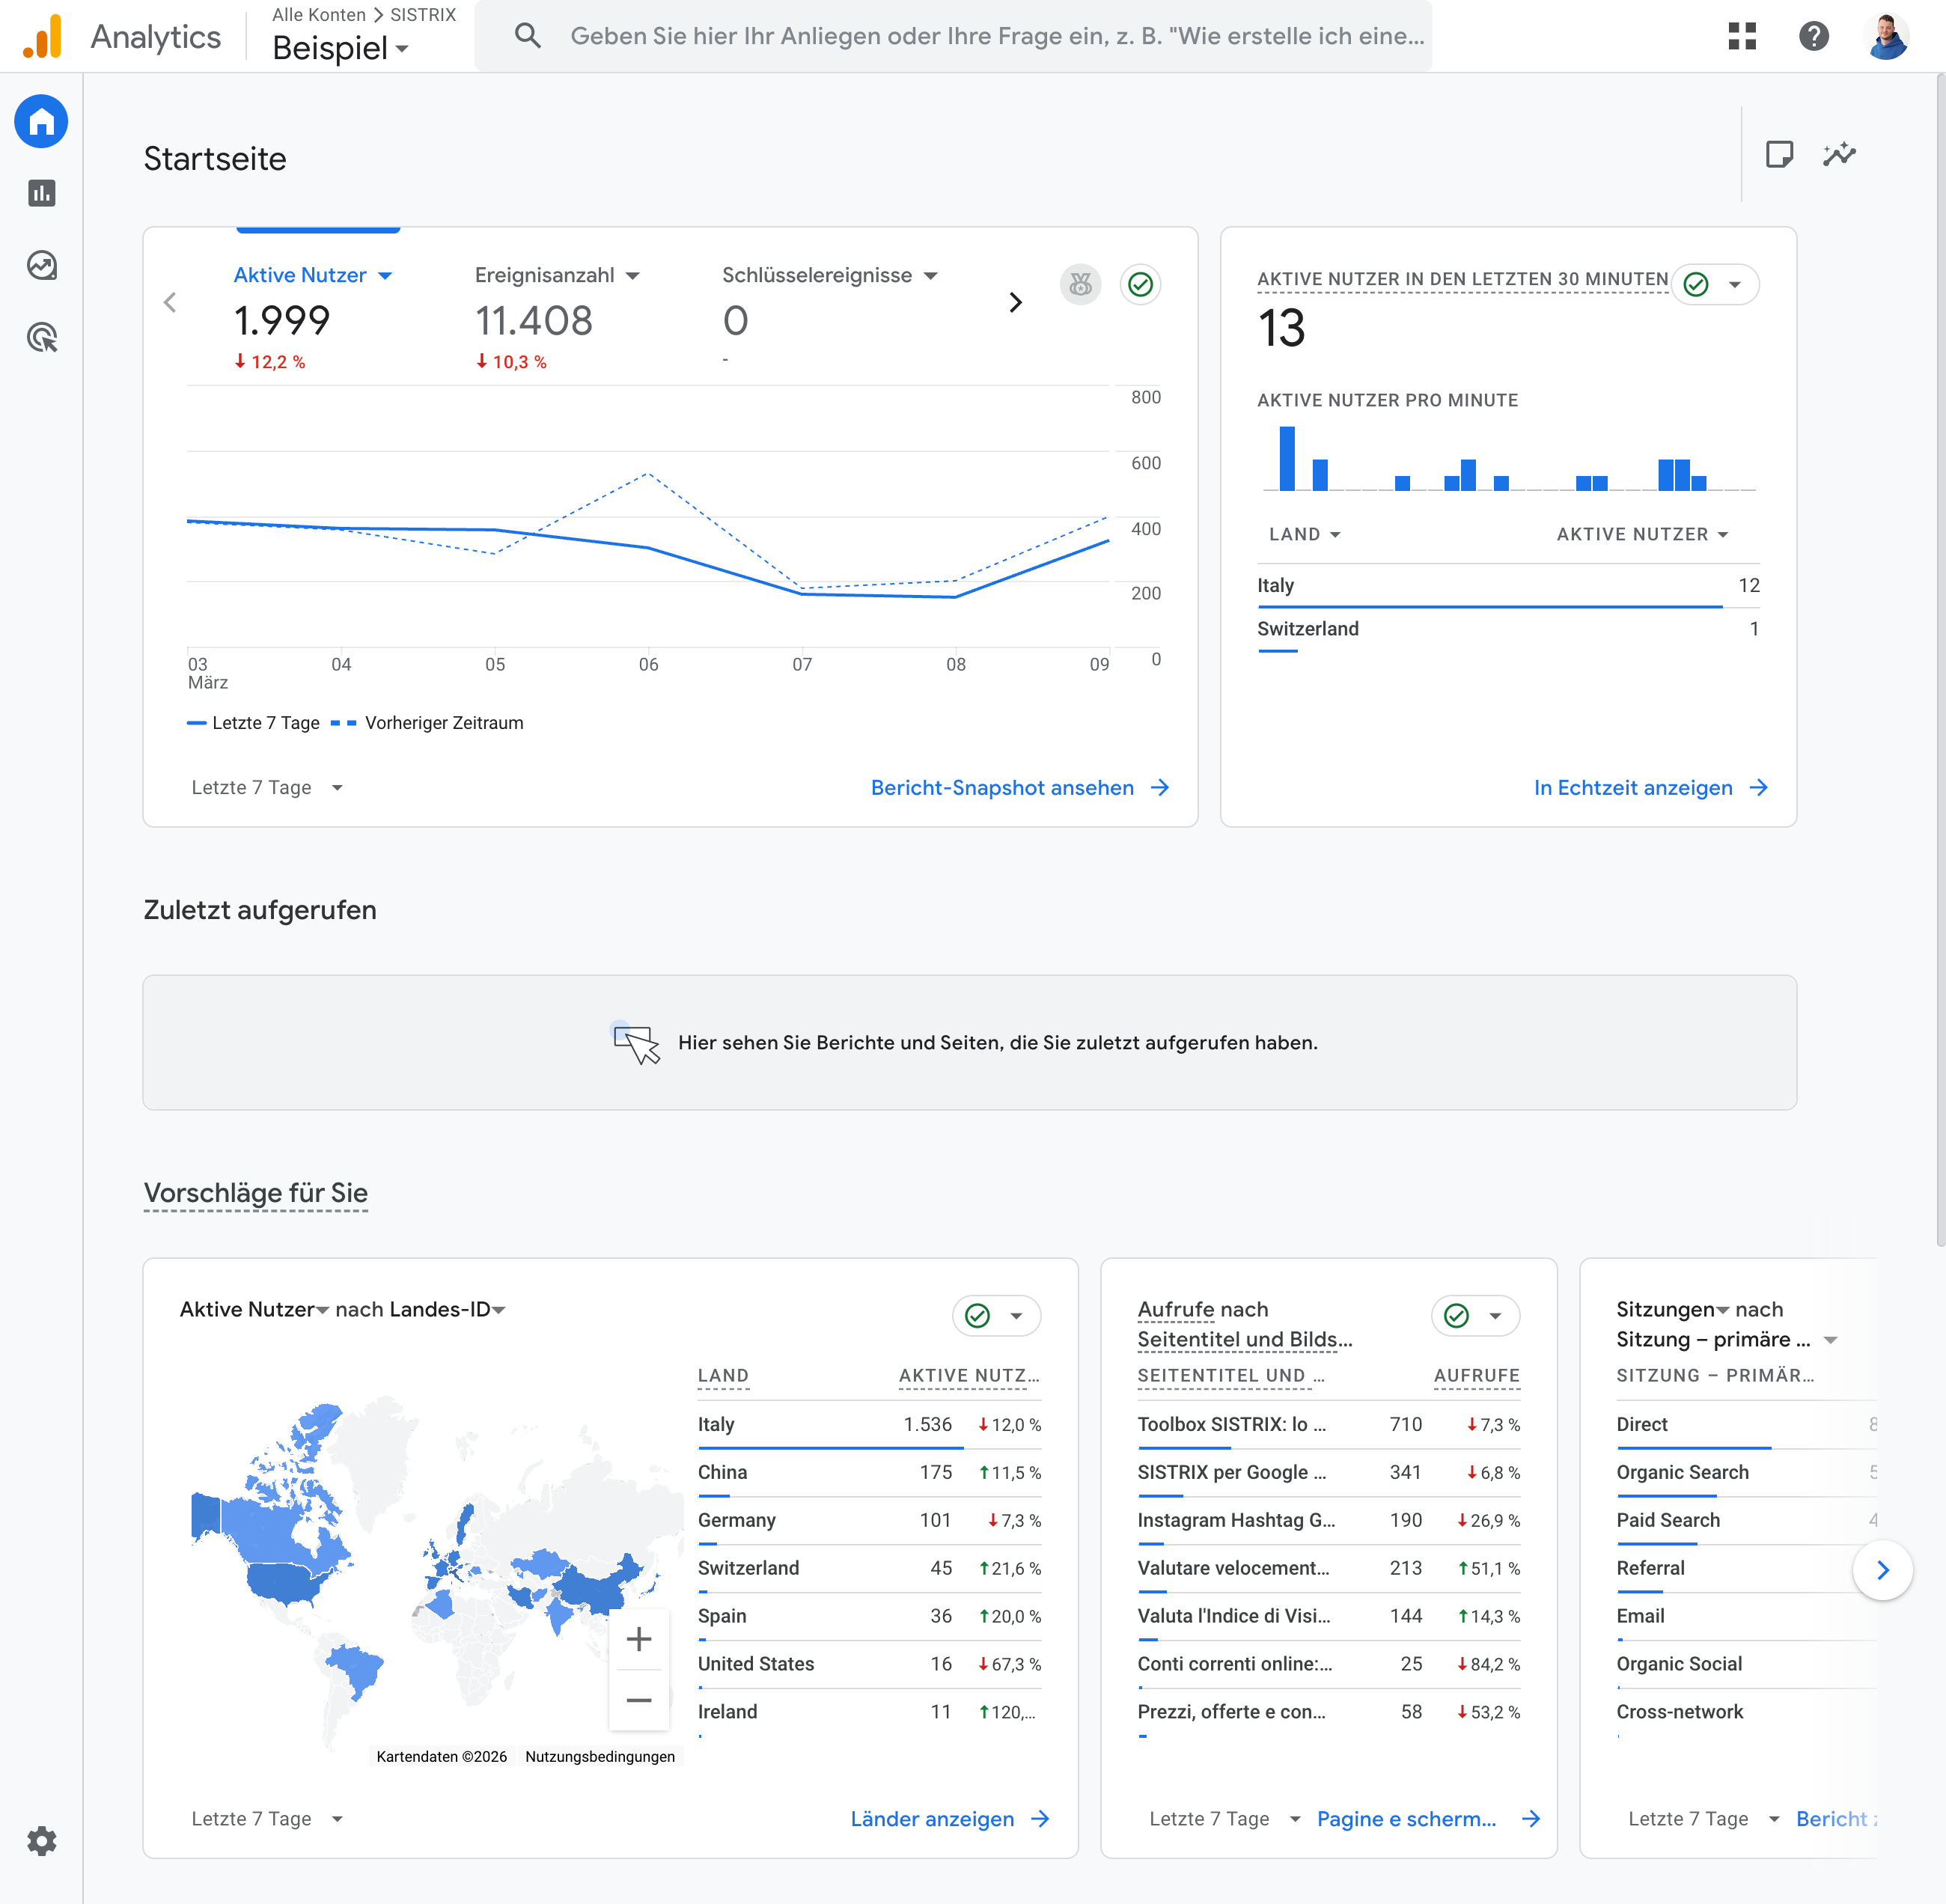1946x1904 pixels.
Task: Click the data quality check icon on the overview card
Action: [1140, 285]
